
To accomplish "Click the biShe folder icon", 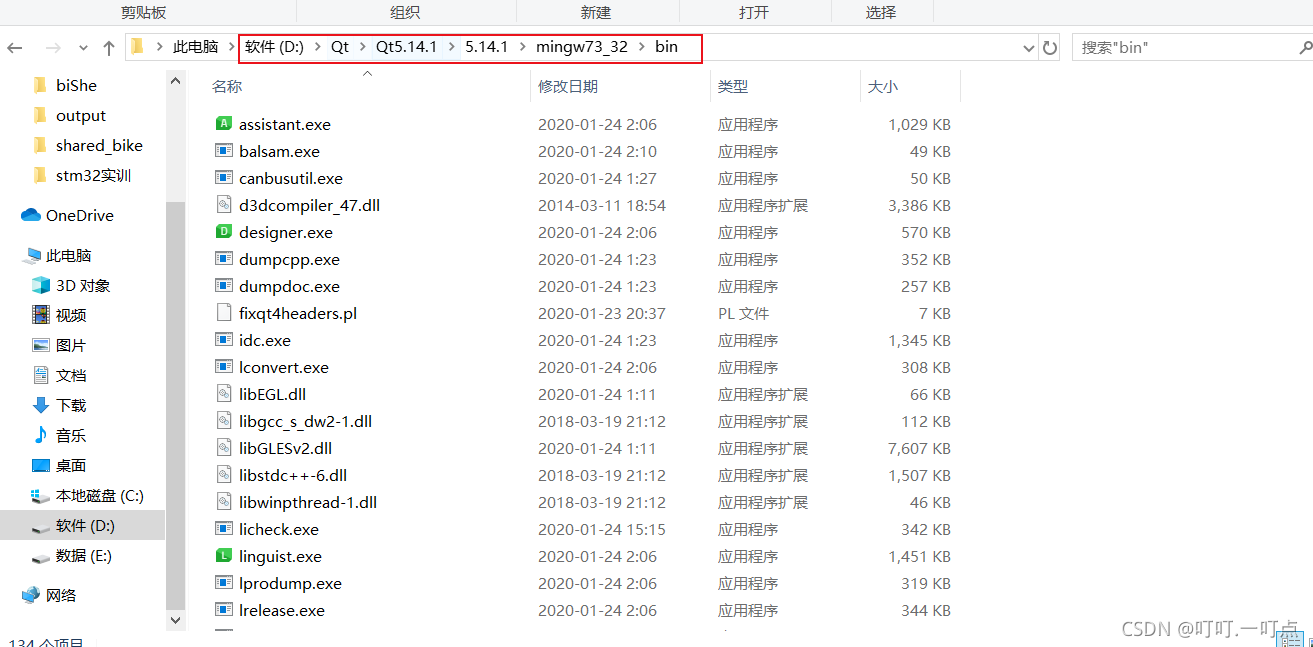I will 40,85.
